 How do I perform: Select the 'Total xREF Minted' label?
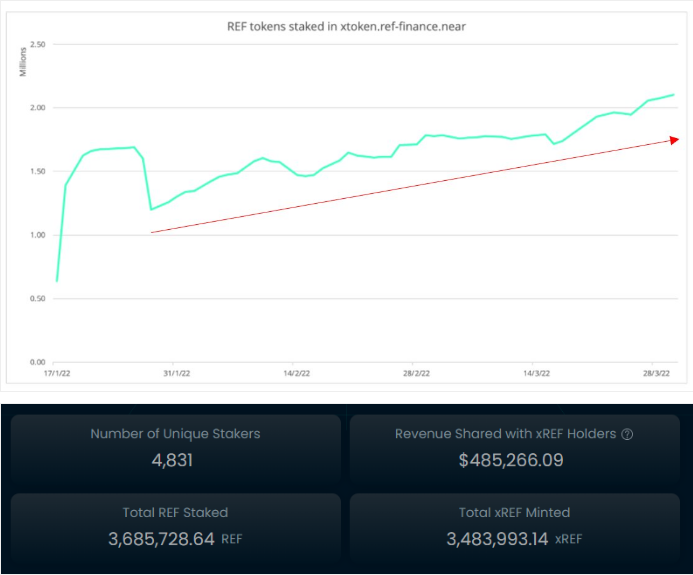click(x=514, y=513)
